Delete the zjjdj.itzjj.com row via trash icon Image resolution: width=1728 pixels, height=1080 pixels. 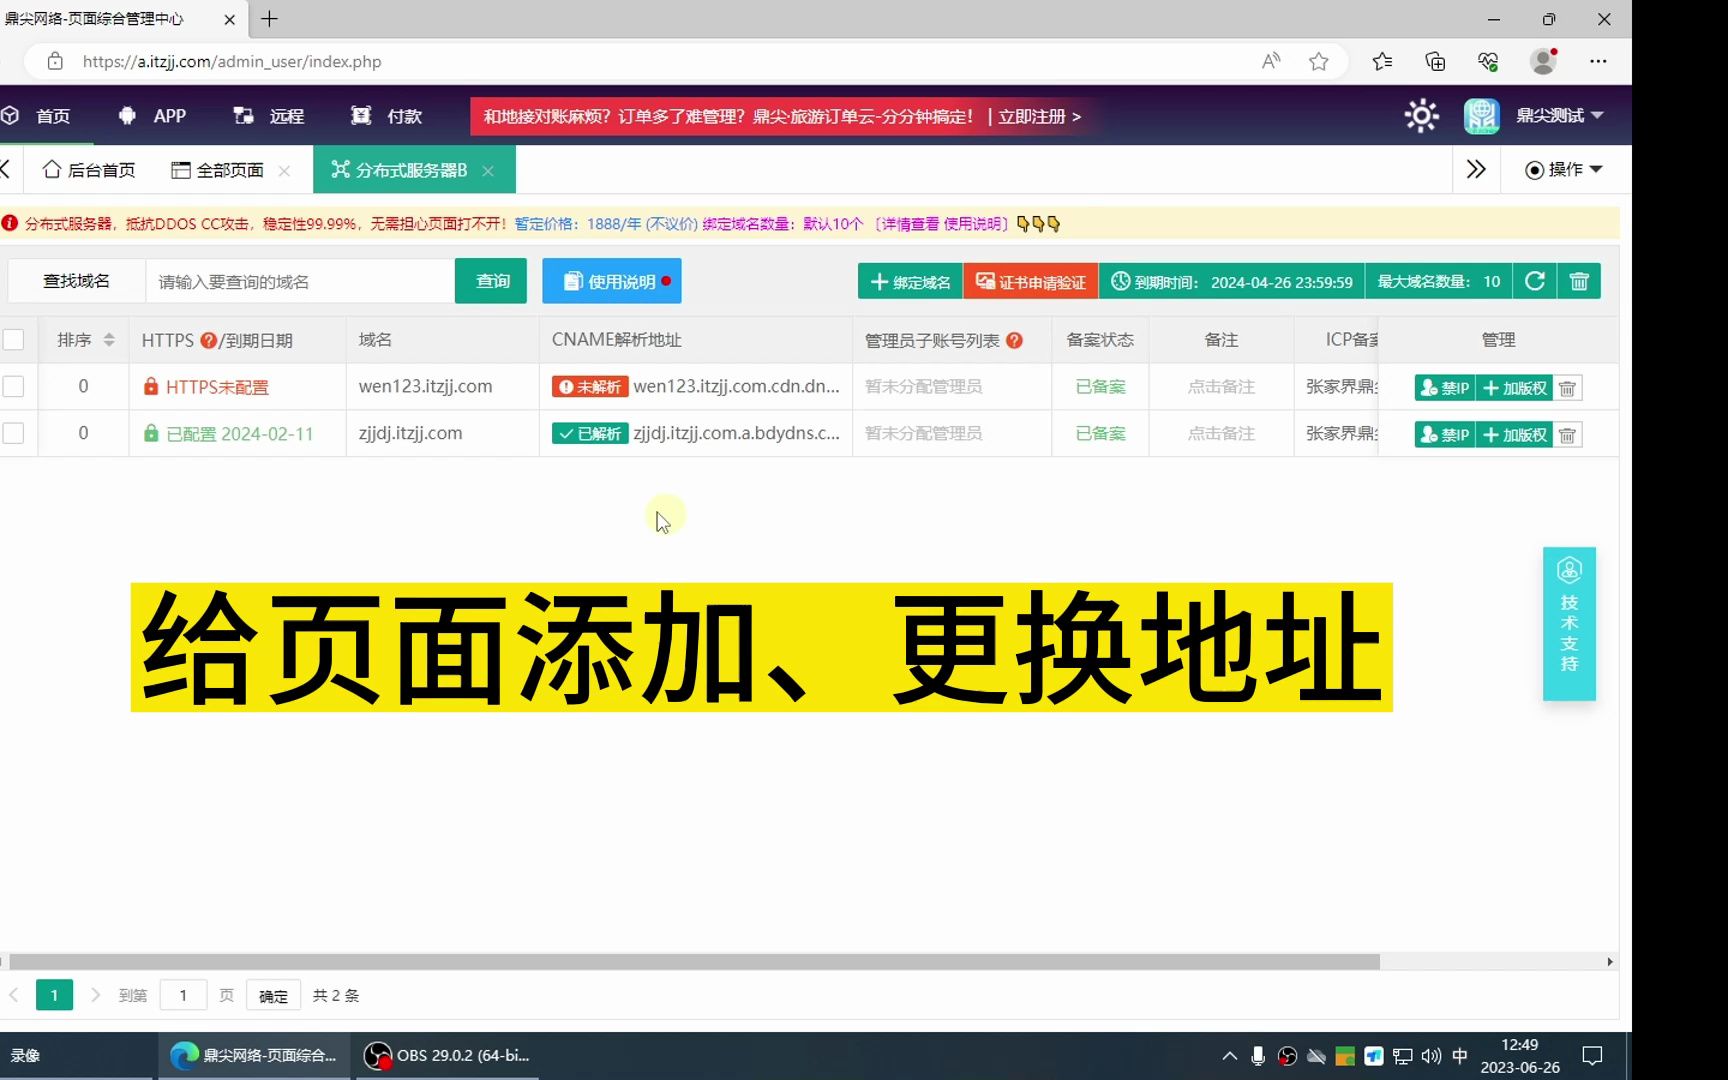(x=1567, y=435)
